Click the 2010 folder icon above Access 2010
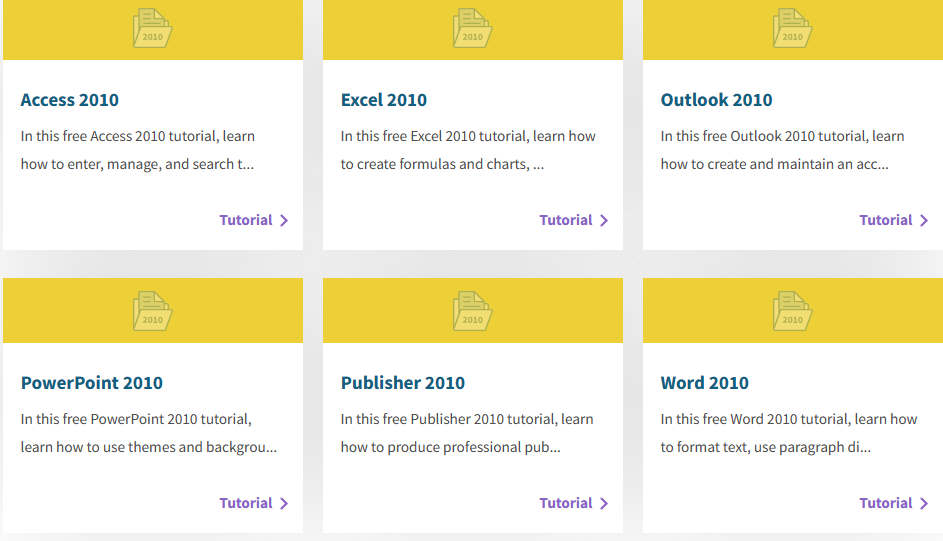943x541 pixels. [x=152, y=28]
